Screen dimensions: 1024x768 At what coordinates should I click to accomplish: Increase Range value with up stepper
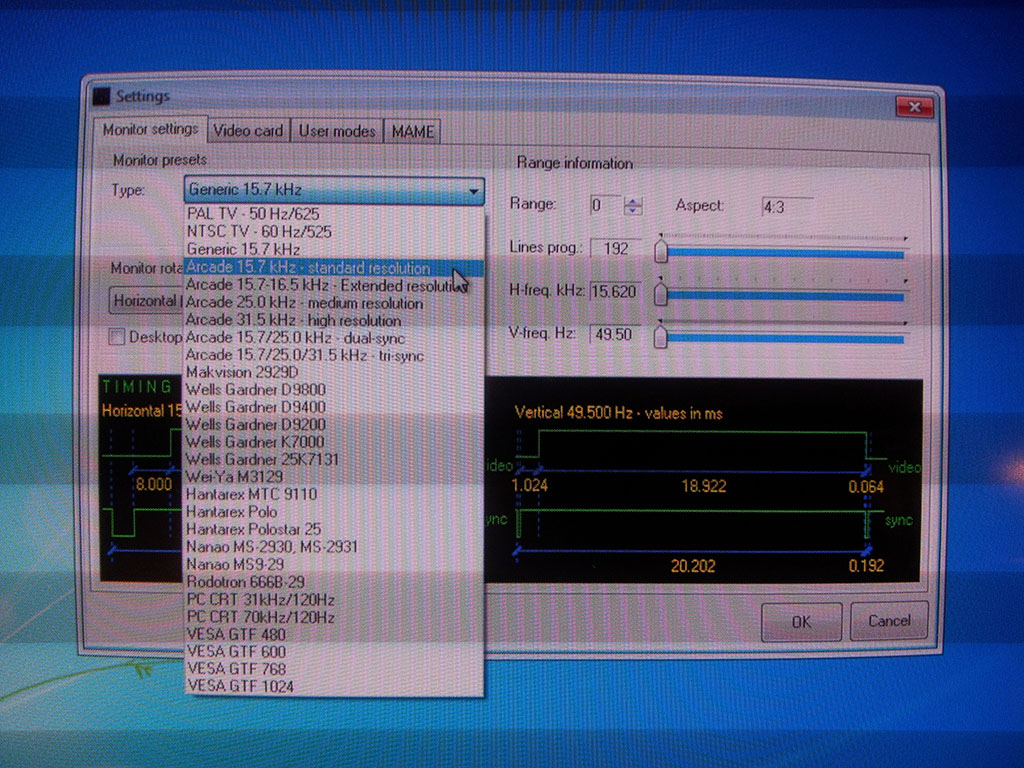(x=631, y=200)
